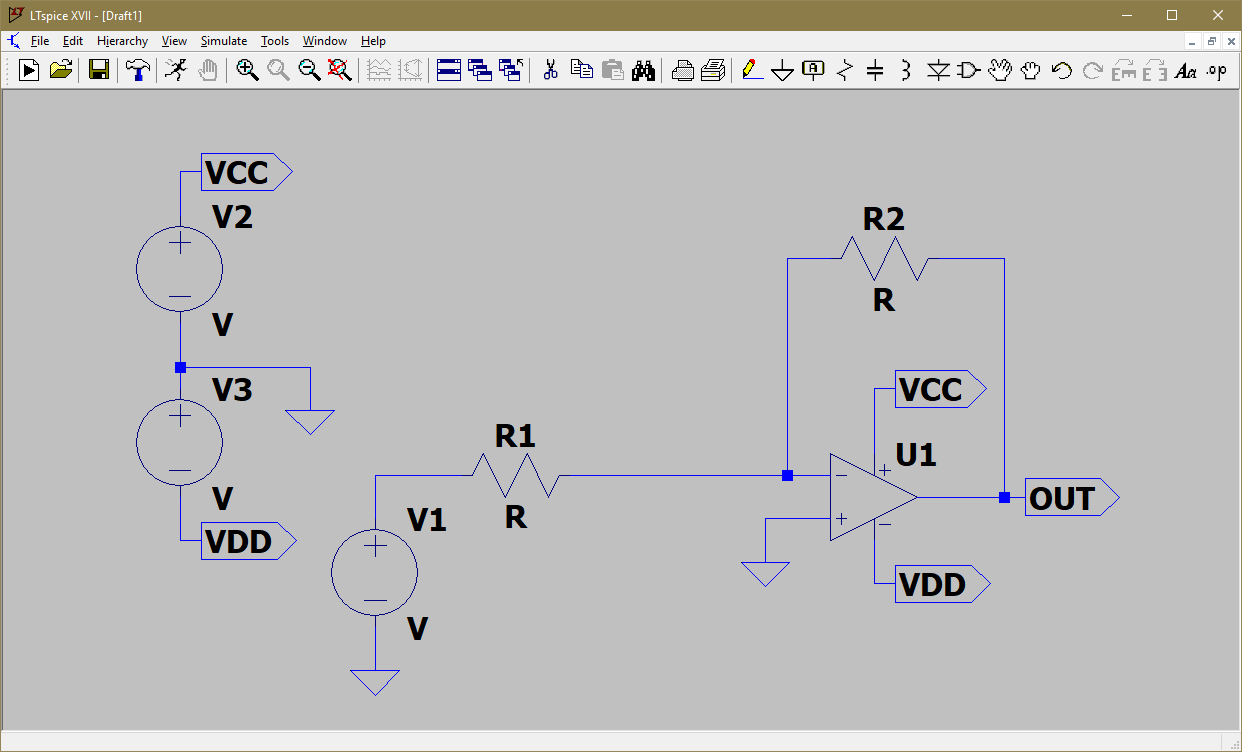Click the SPICE directive .op icon
Screen dimensions: 1242x752
click(1216, 70)
